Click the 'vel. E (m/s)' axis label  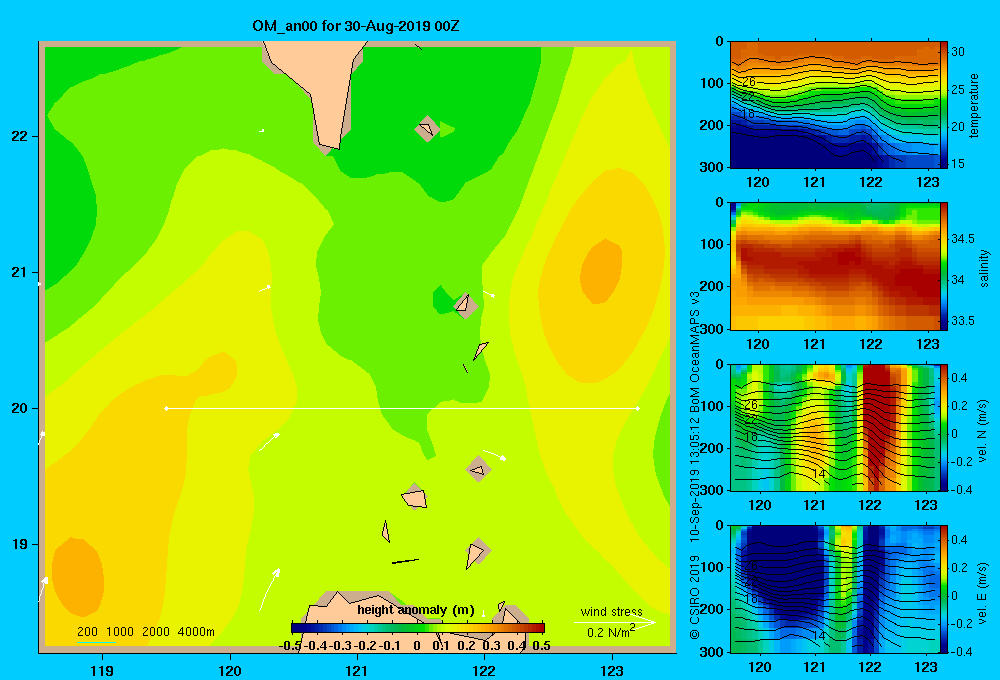[x=983, y=592]
